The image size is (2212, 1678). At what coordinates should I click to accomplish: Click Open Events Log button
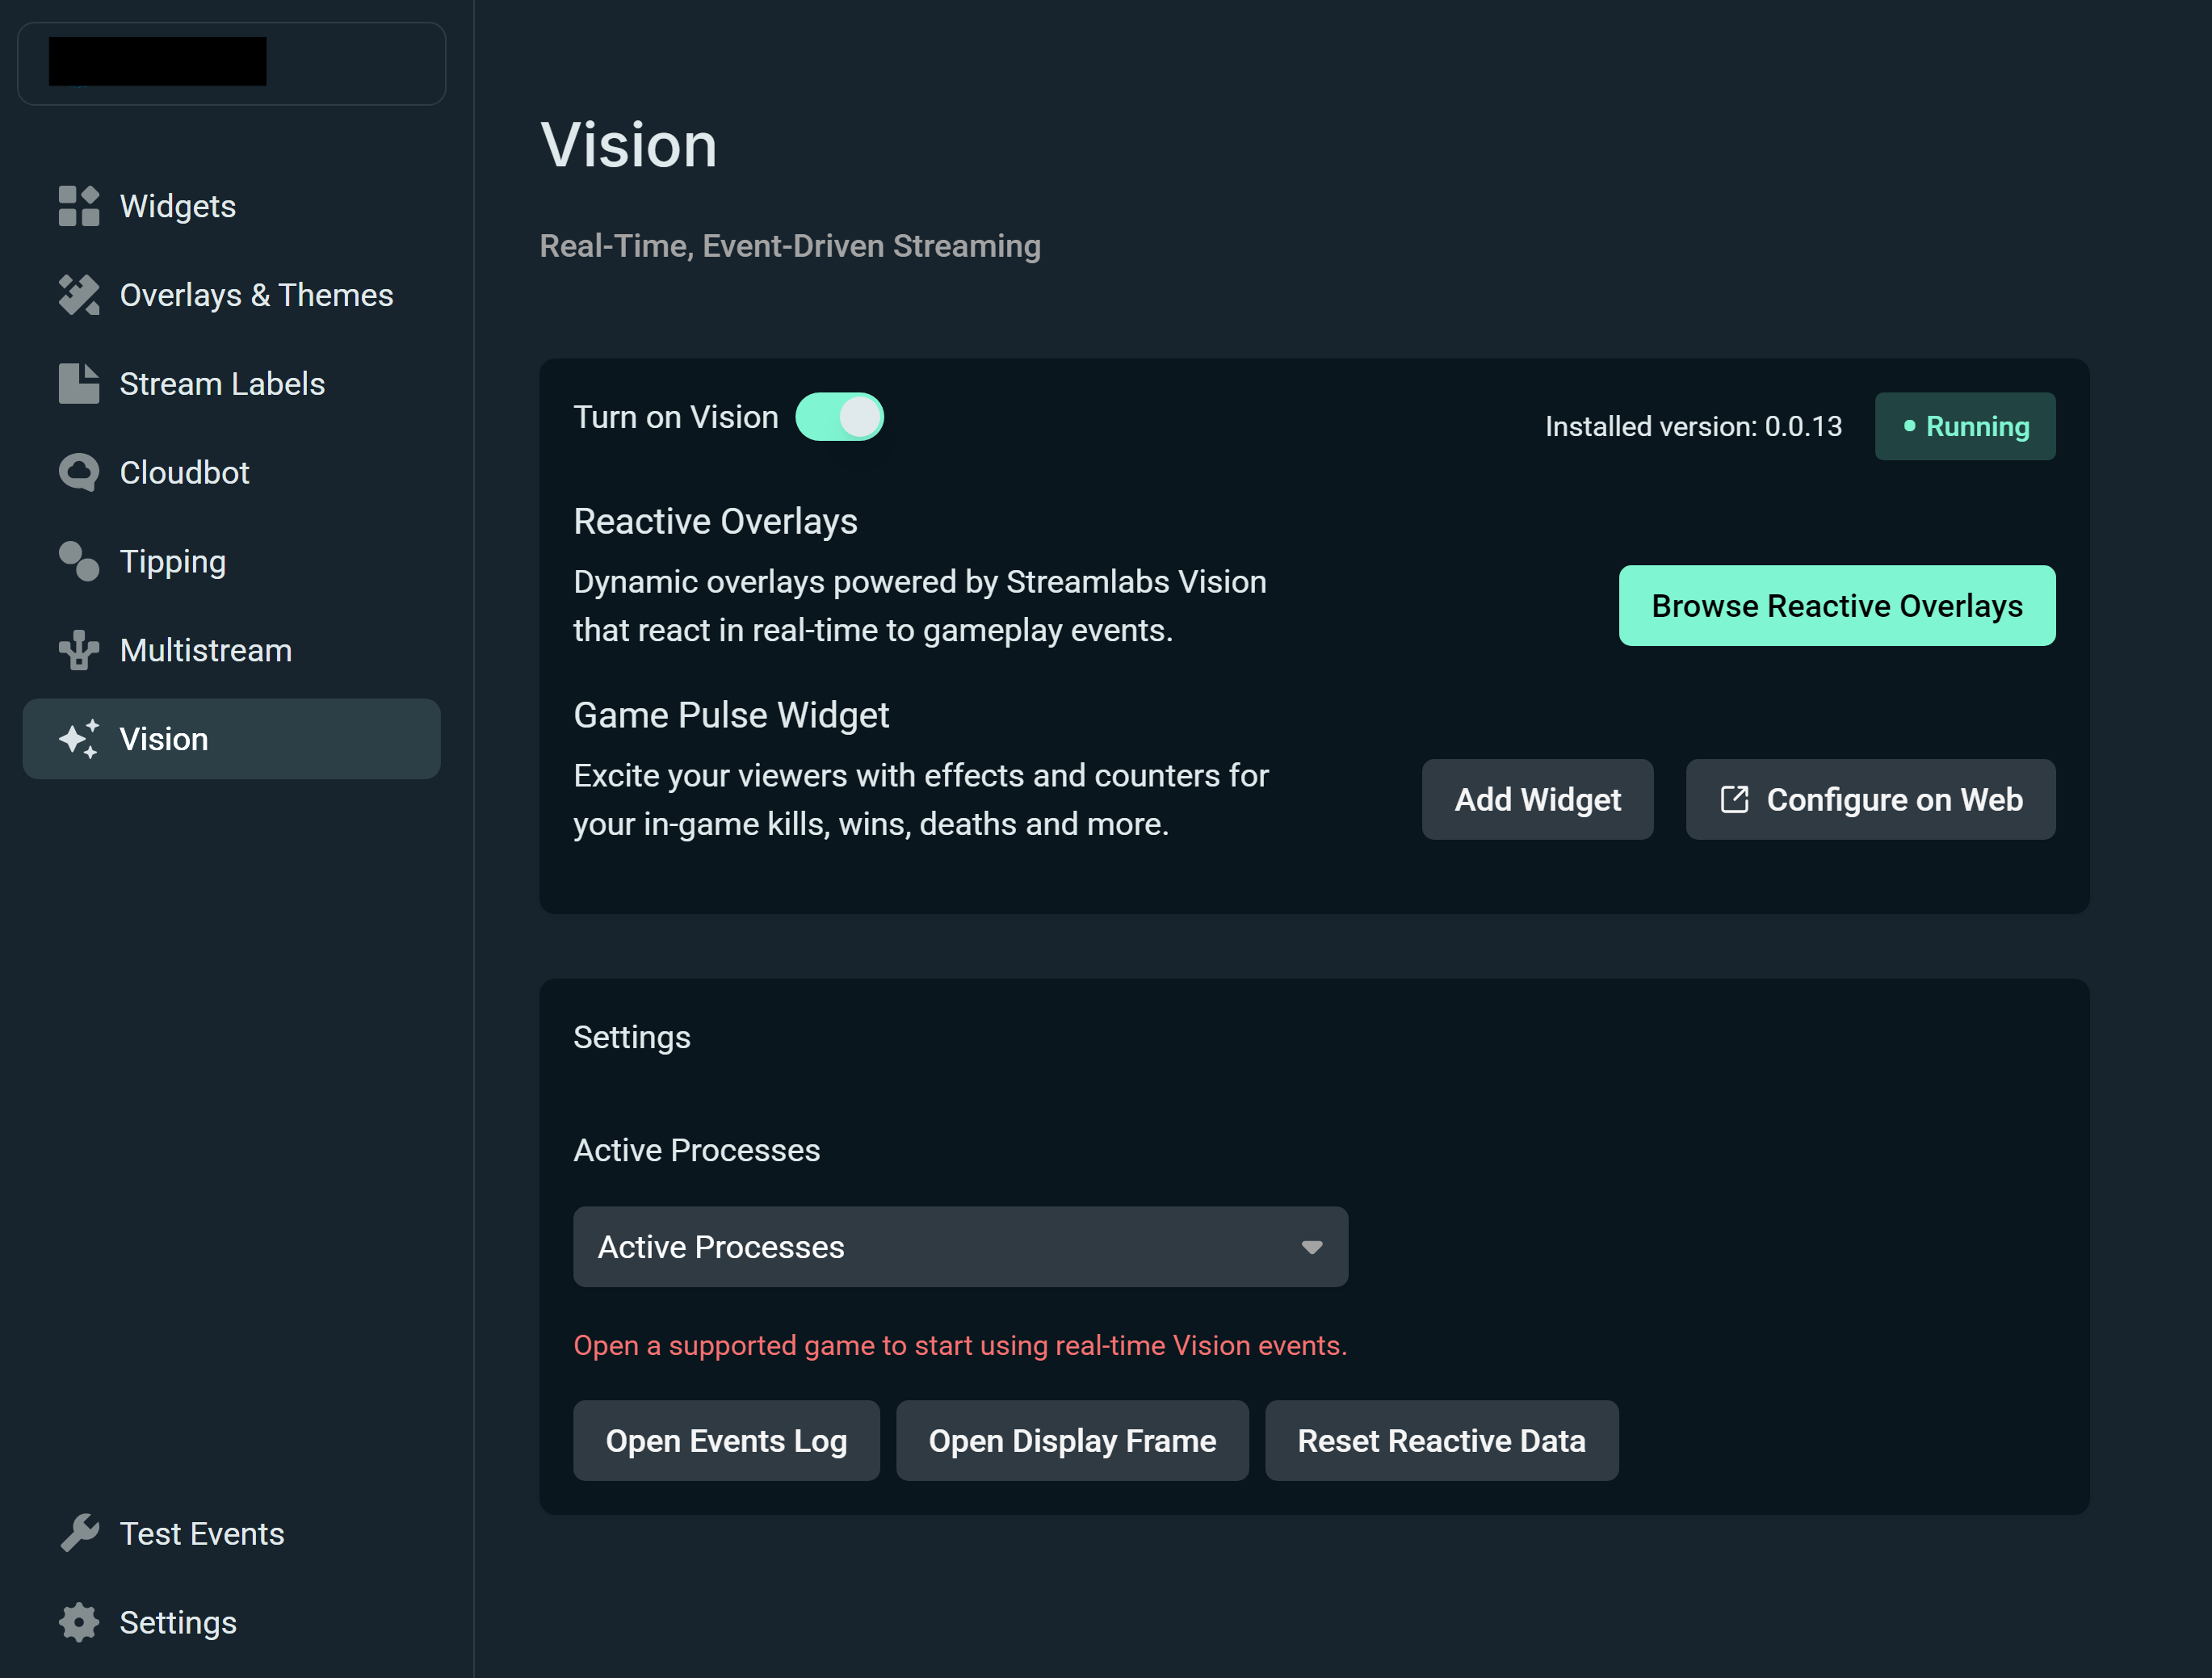click(x=726, y=1440)
